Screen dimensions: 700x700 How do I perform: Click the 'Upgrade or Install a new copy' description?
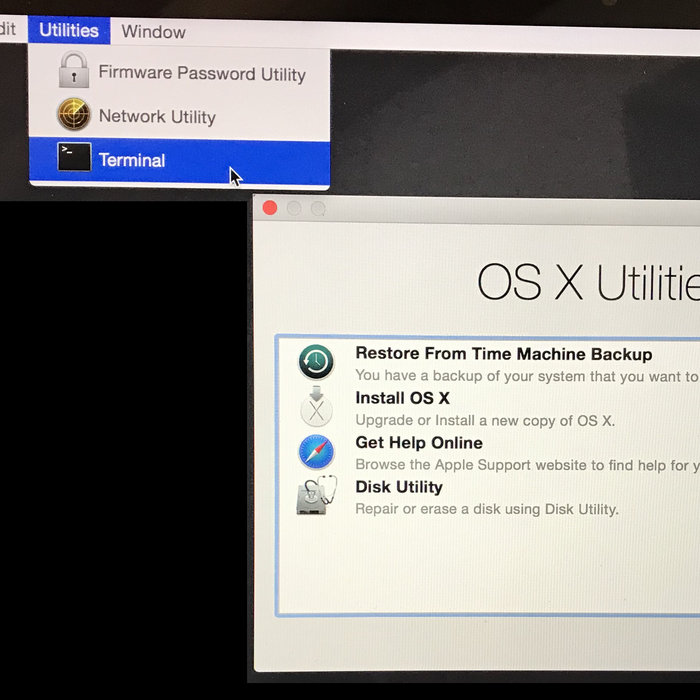click(x=484, y=421)
